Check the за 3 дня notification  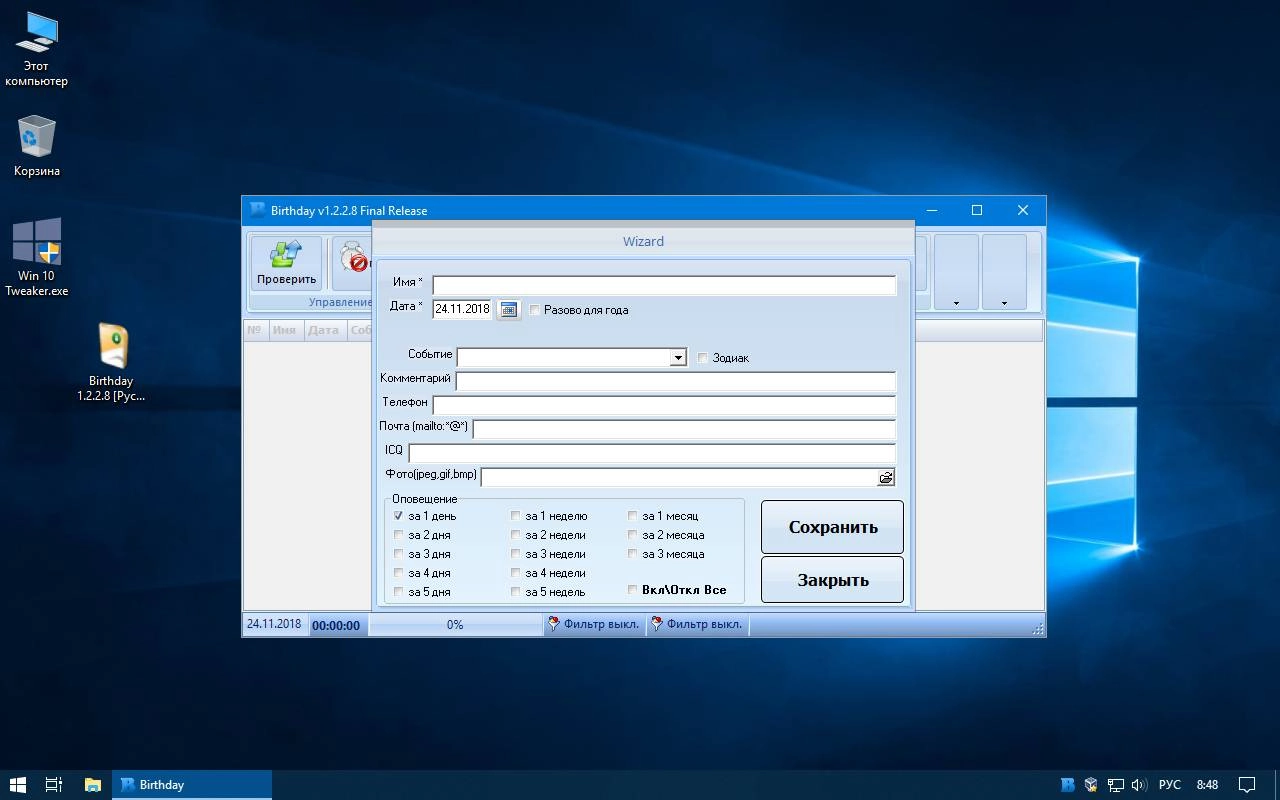(x=399, y=554)
